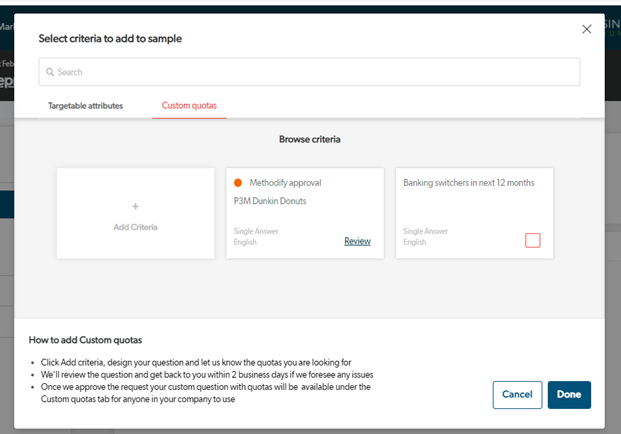Click the orange Methodify approval status dot
621x434 pixels.
click(238, 183)
